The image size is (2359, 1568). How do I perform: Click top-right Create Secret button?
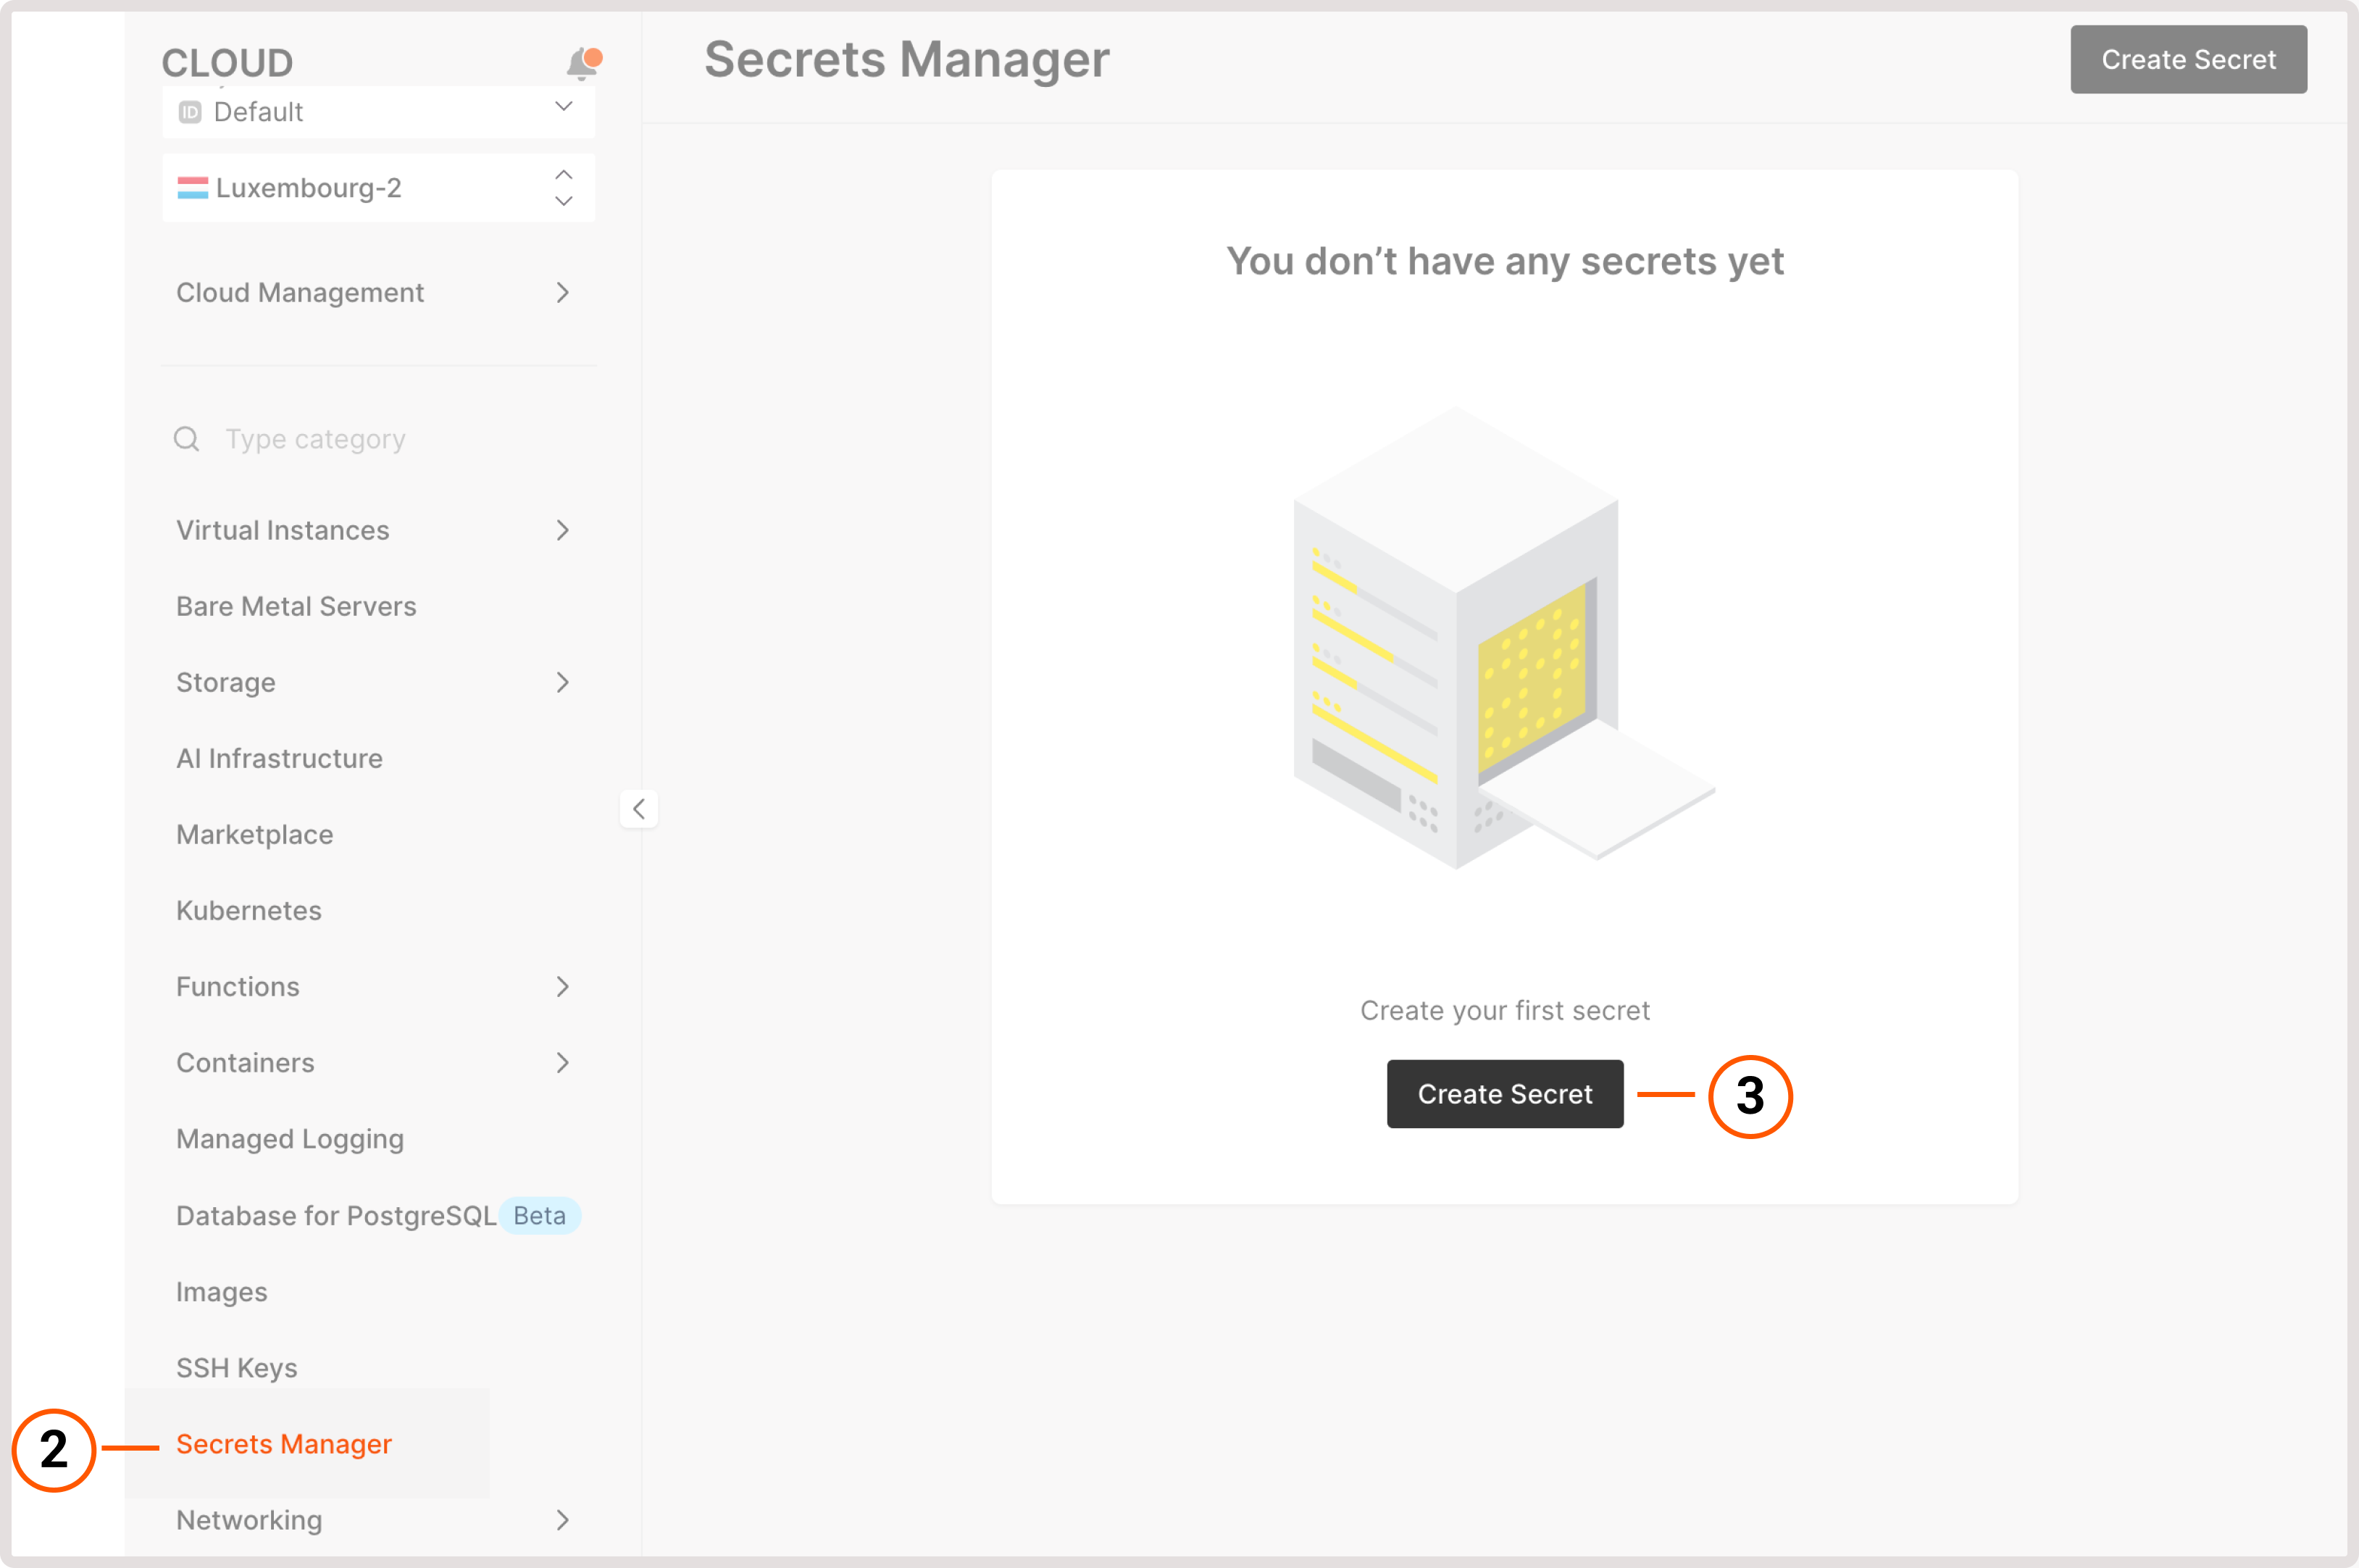[2187, 60]
